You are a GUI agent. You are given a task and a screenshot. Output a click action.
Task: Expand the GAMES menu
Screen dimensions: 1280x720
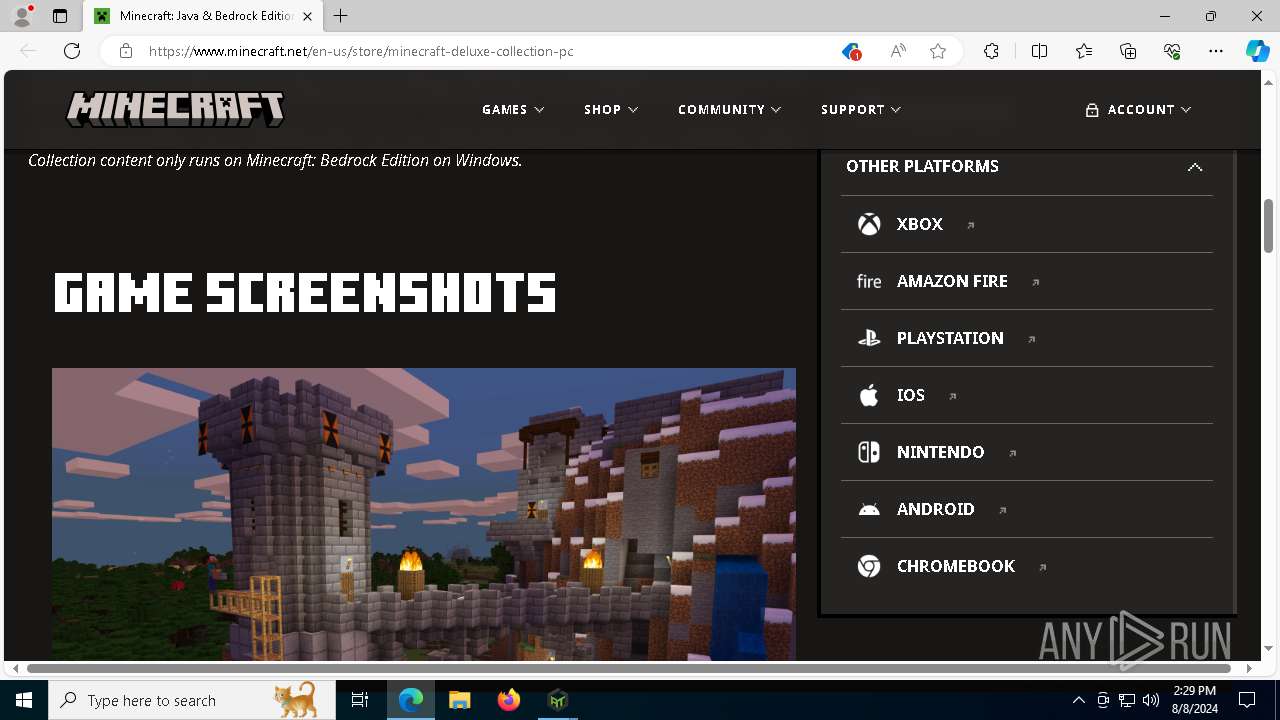[x=513, y=110]
